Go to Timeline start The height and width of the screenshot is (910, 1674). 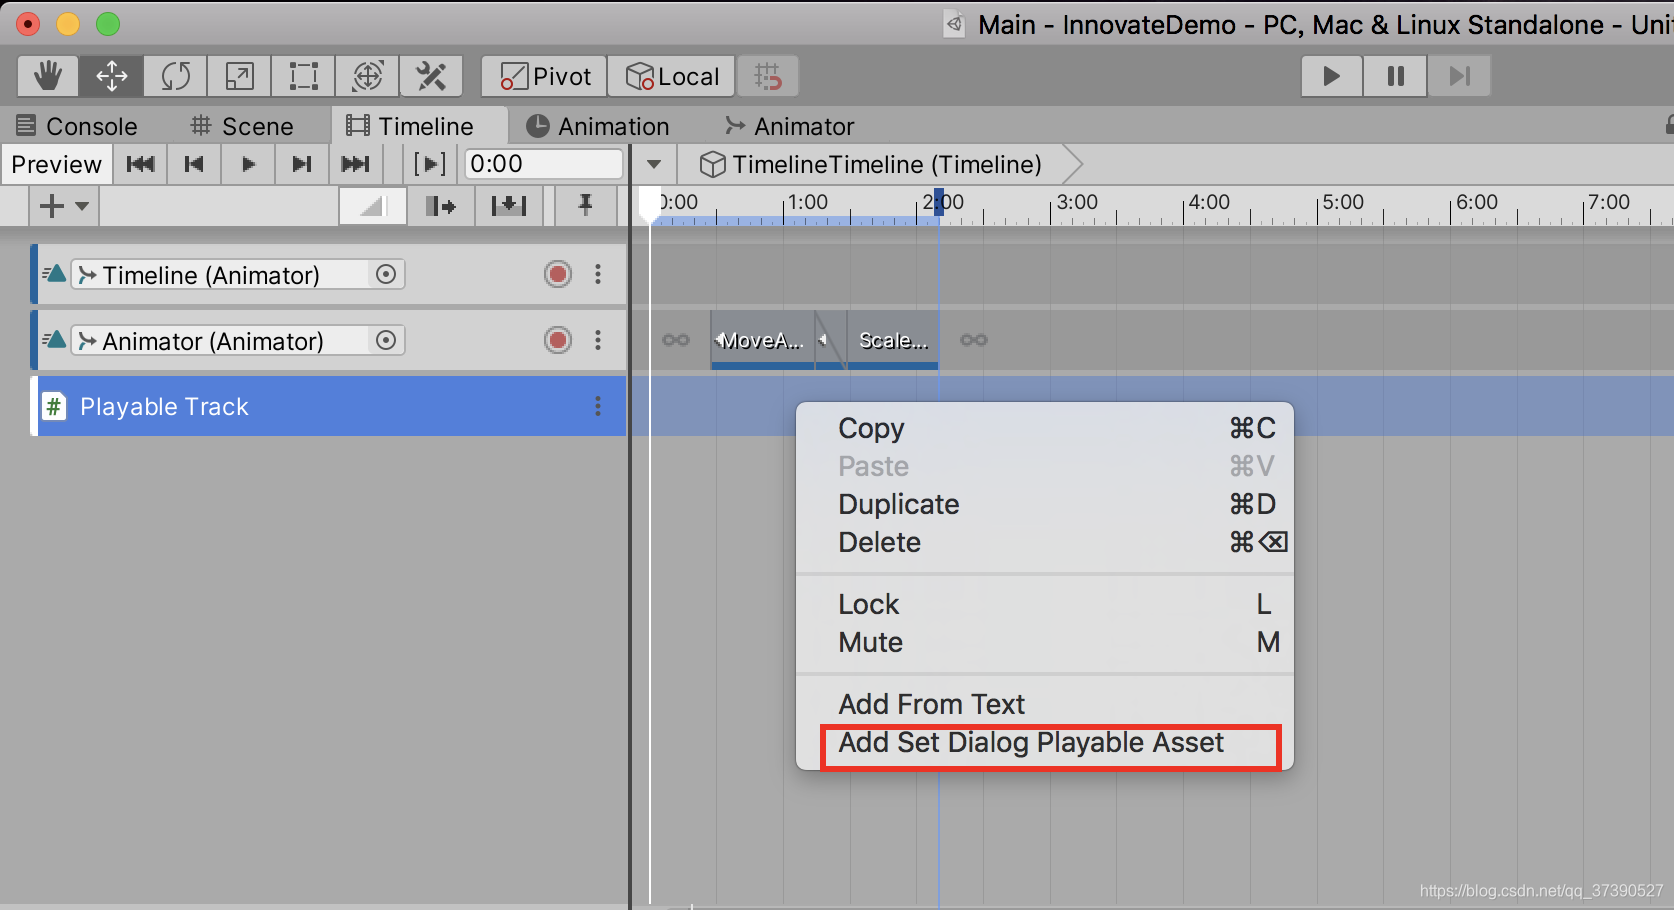(140, 164)
